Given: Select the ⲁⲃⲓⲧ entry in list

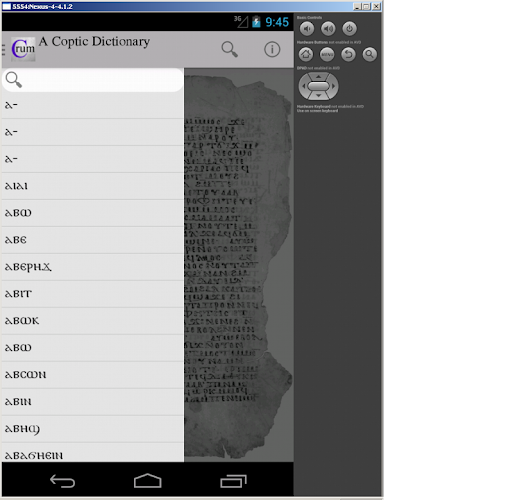Looking at the screenshot, I should pyautogui.click(x=93, y=294).
